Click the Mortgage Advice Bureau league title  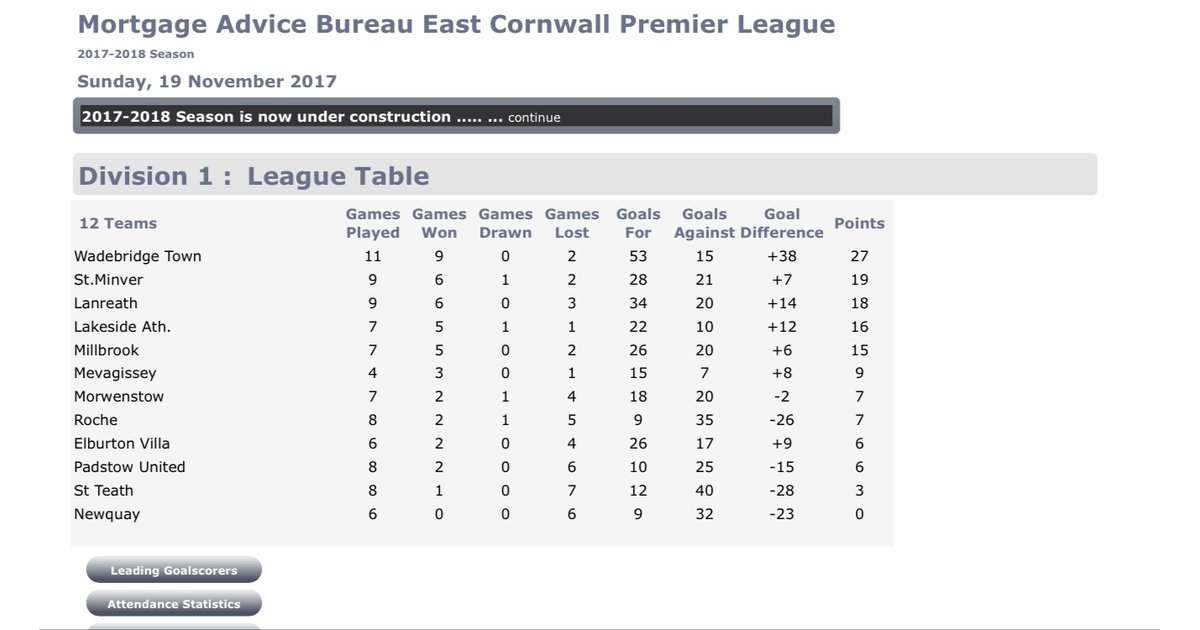click(x=456, y=23)
